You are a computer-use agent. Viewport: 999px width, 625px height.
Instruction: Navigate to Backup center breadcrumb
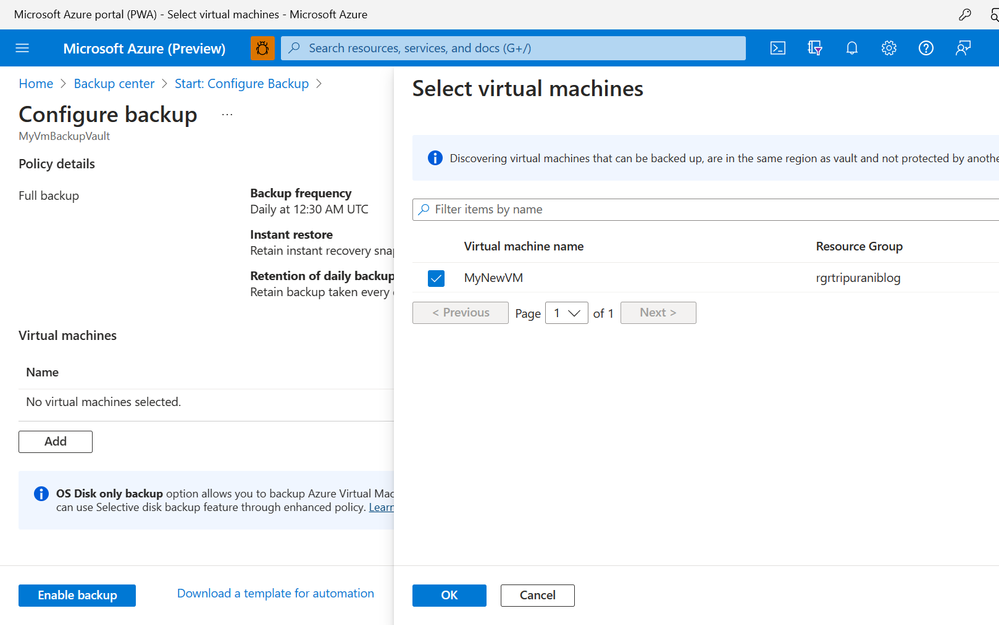click(114, 83)
